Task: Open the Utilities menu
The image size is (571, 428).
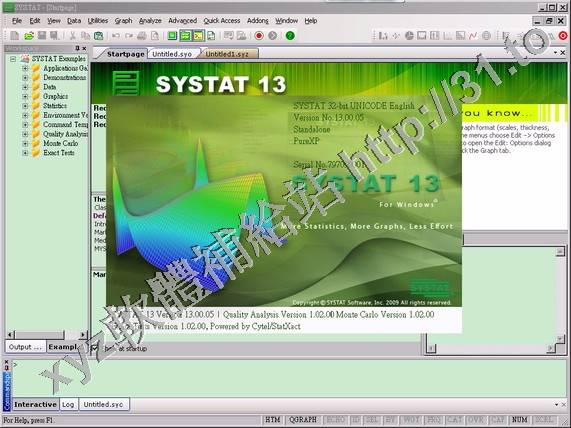Action: (x=98, y=21)
